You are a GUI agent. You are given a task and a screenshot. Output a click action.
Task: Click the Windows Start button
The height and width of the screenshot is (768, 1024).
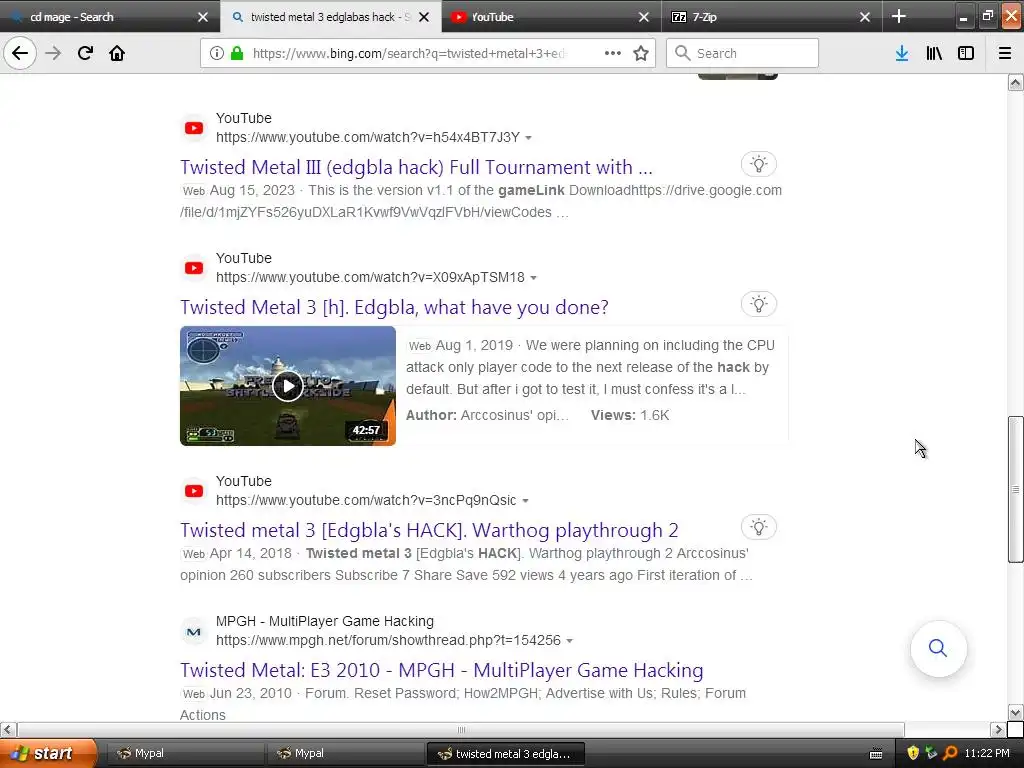[x=48, y=753]
